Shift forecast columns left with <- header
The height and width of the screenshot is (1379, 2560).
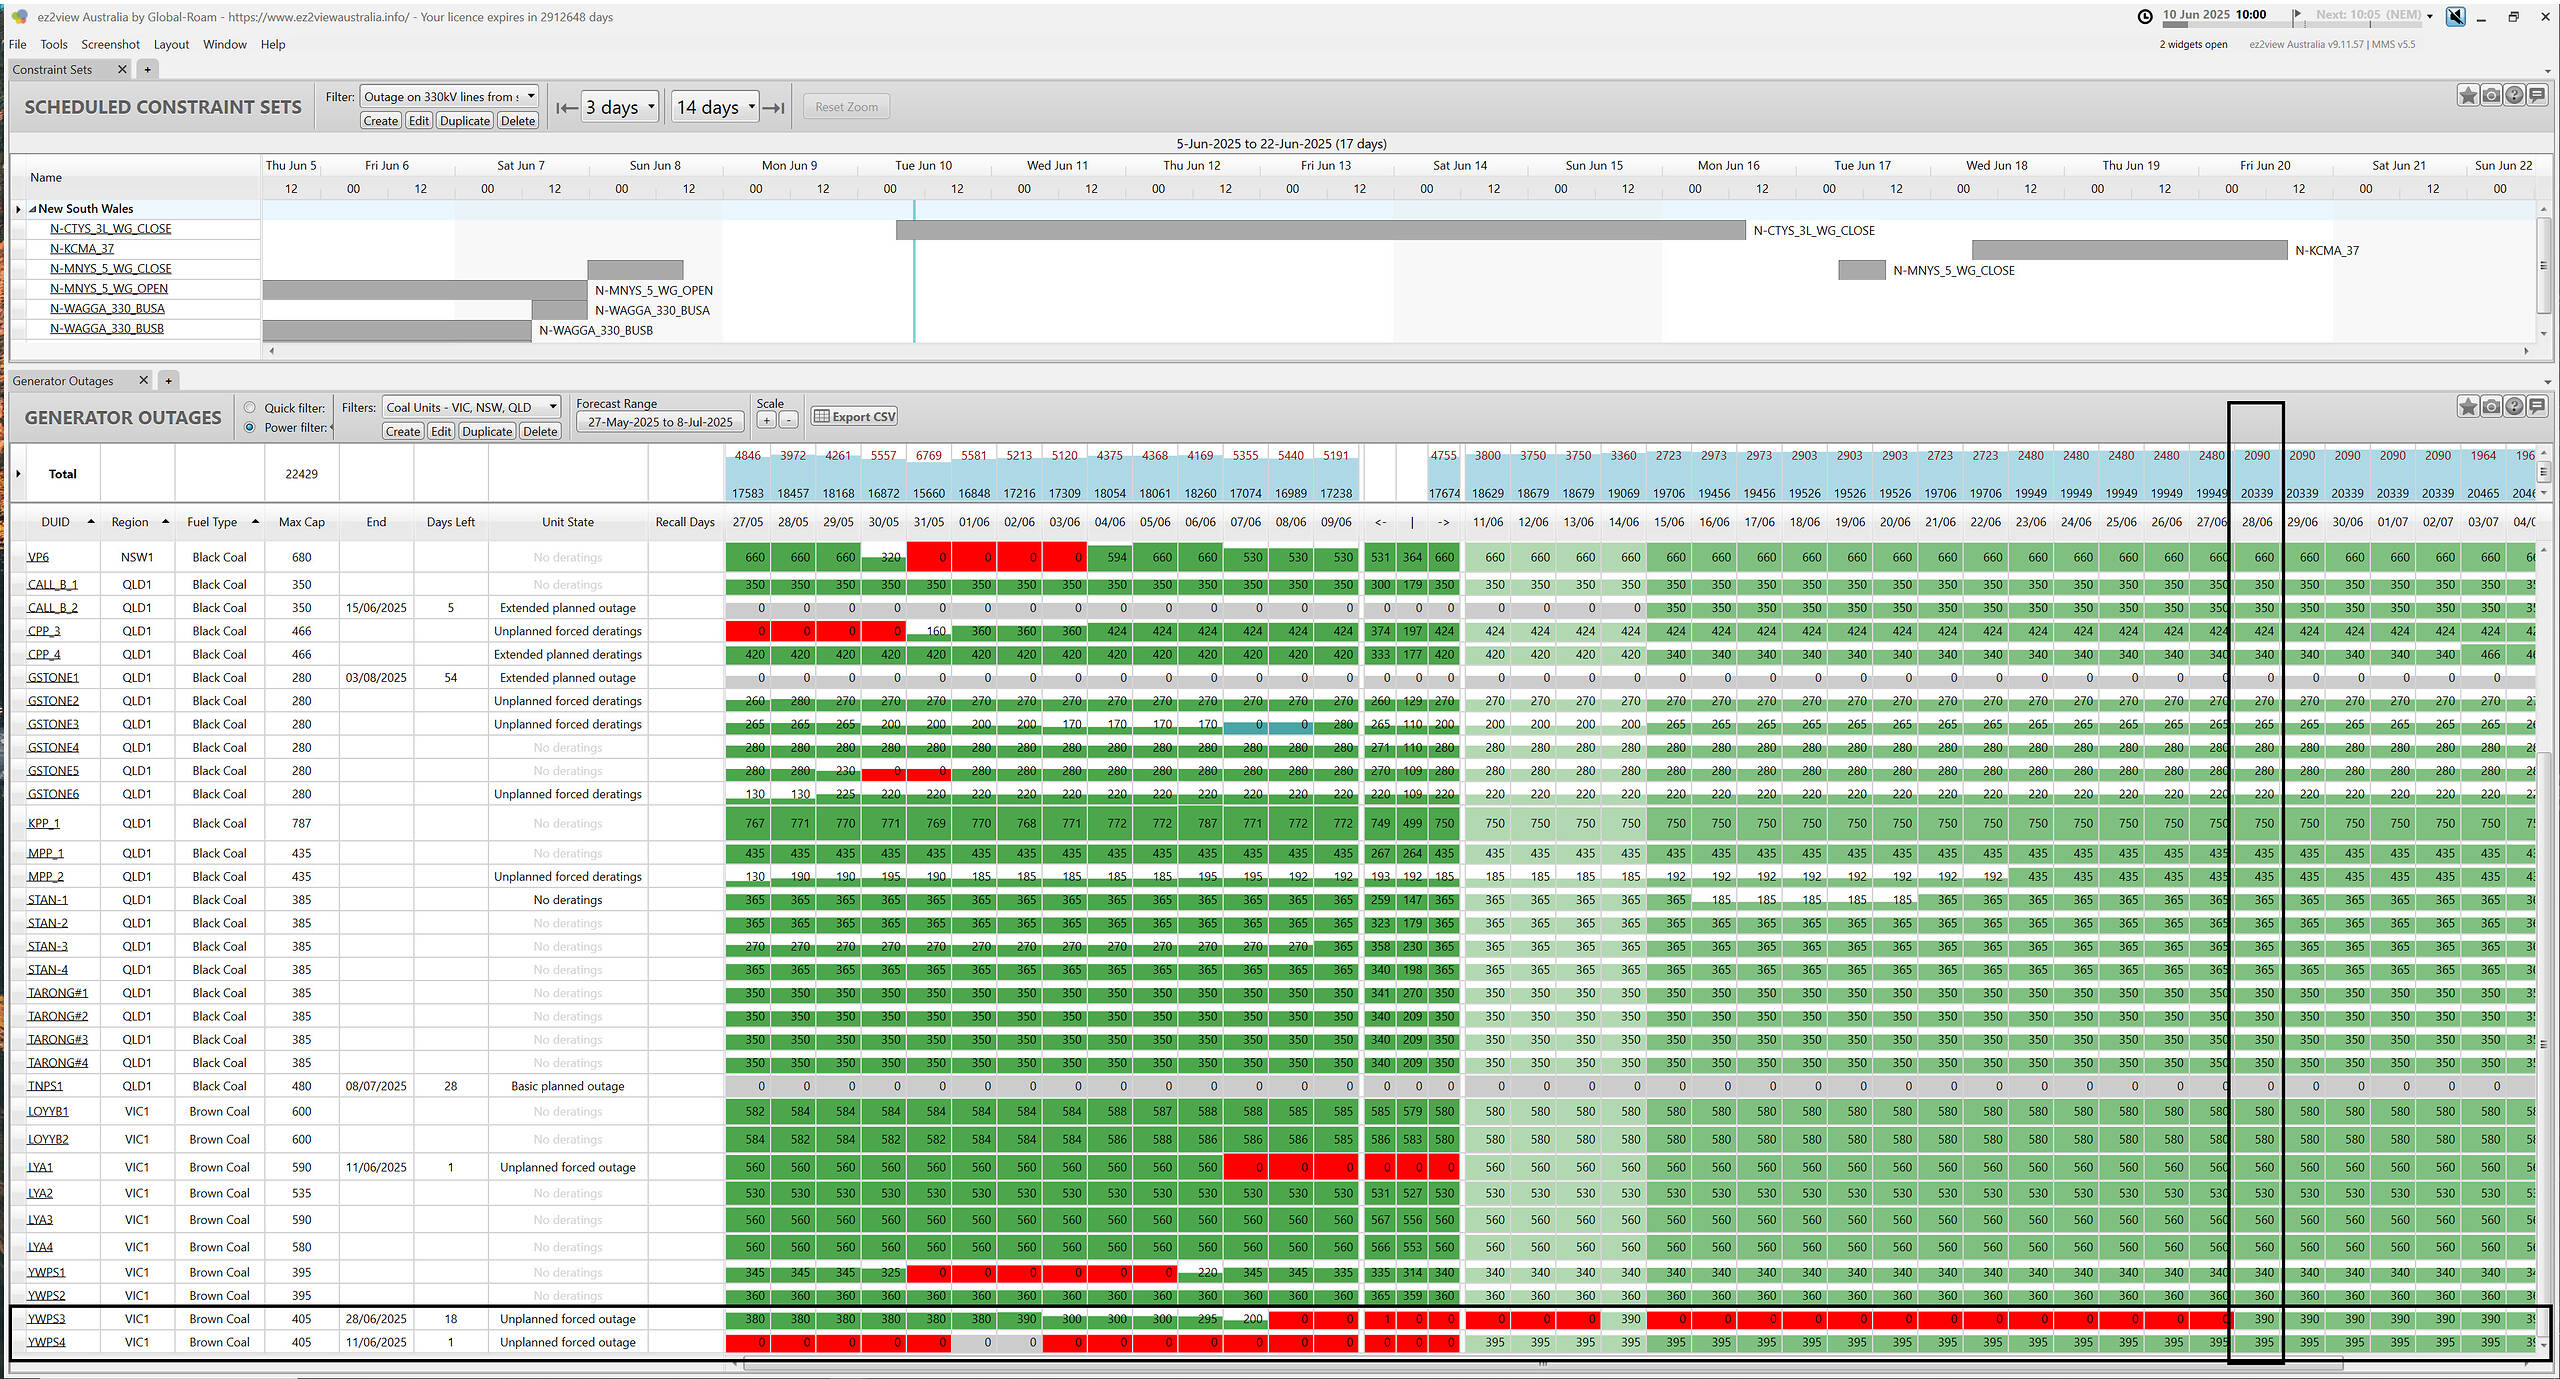(x=1380, y=522)
